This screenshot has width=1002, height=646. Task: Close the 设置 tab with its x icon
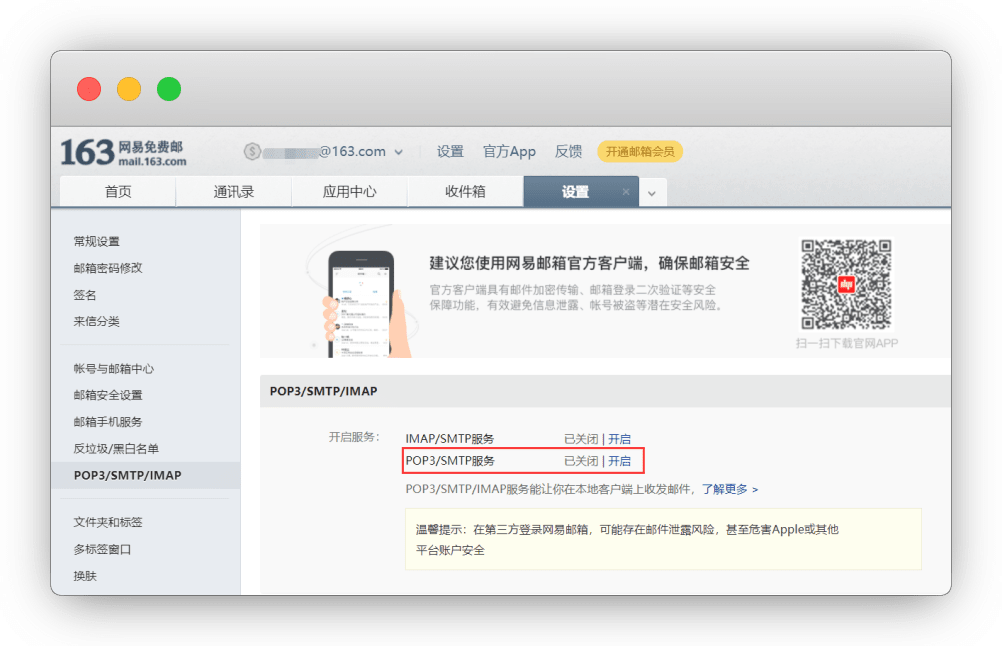626,192
